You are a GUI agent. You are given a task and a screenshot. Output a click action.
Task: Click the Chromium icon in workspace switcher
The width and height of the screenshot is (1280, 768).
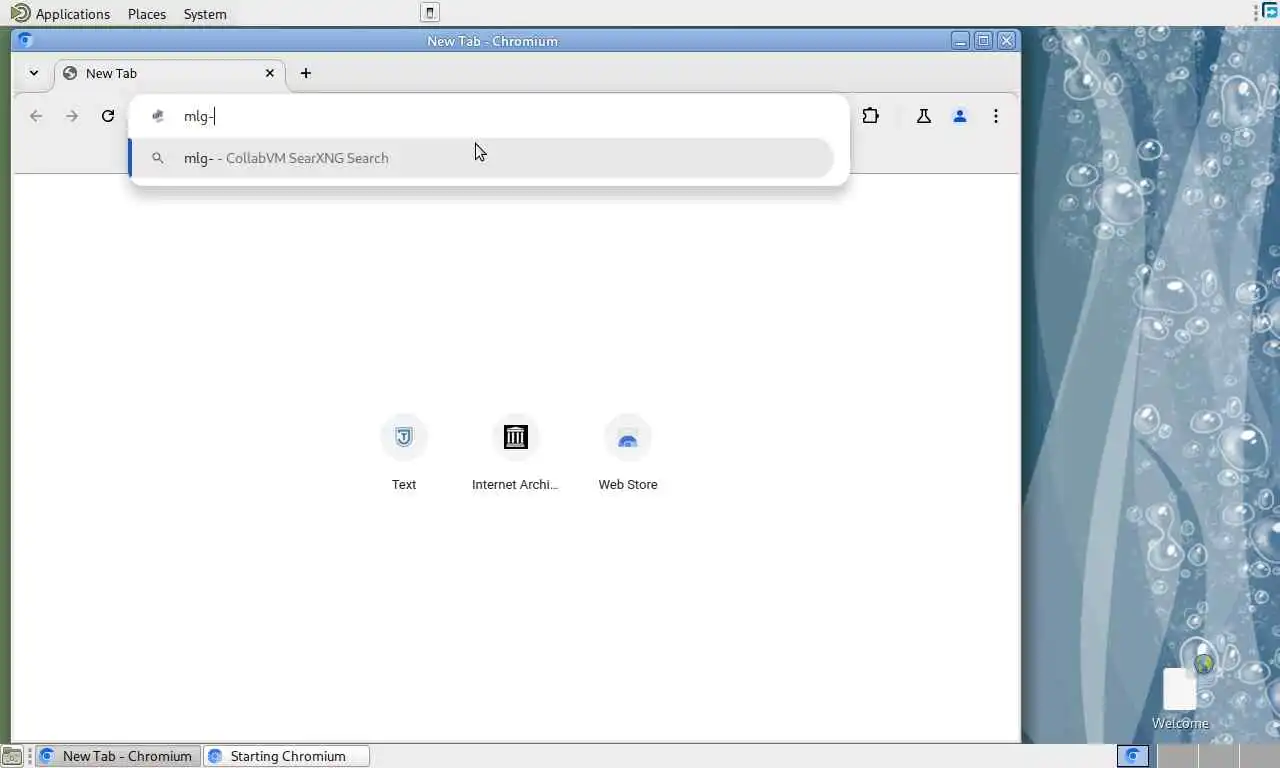(x=1133, y=756)
